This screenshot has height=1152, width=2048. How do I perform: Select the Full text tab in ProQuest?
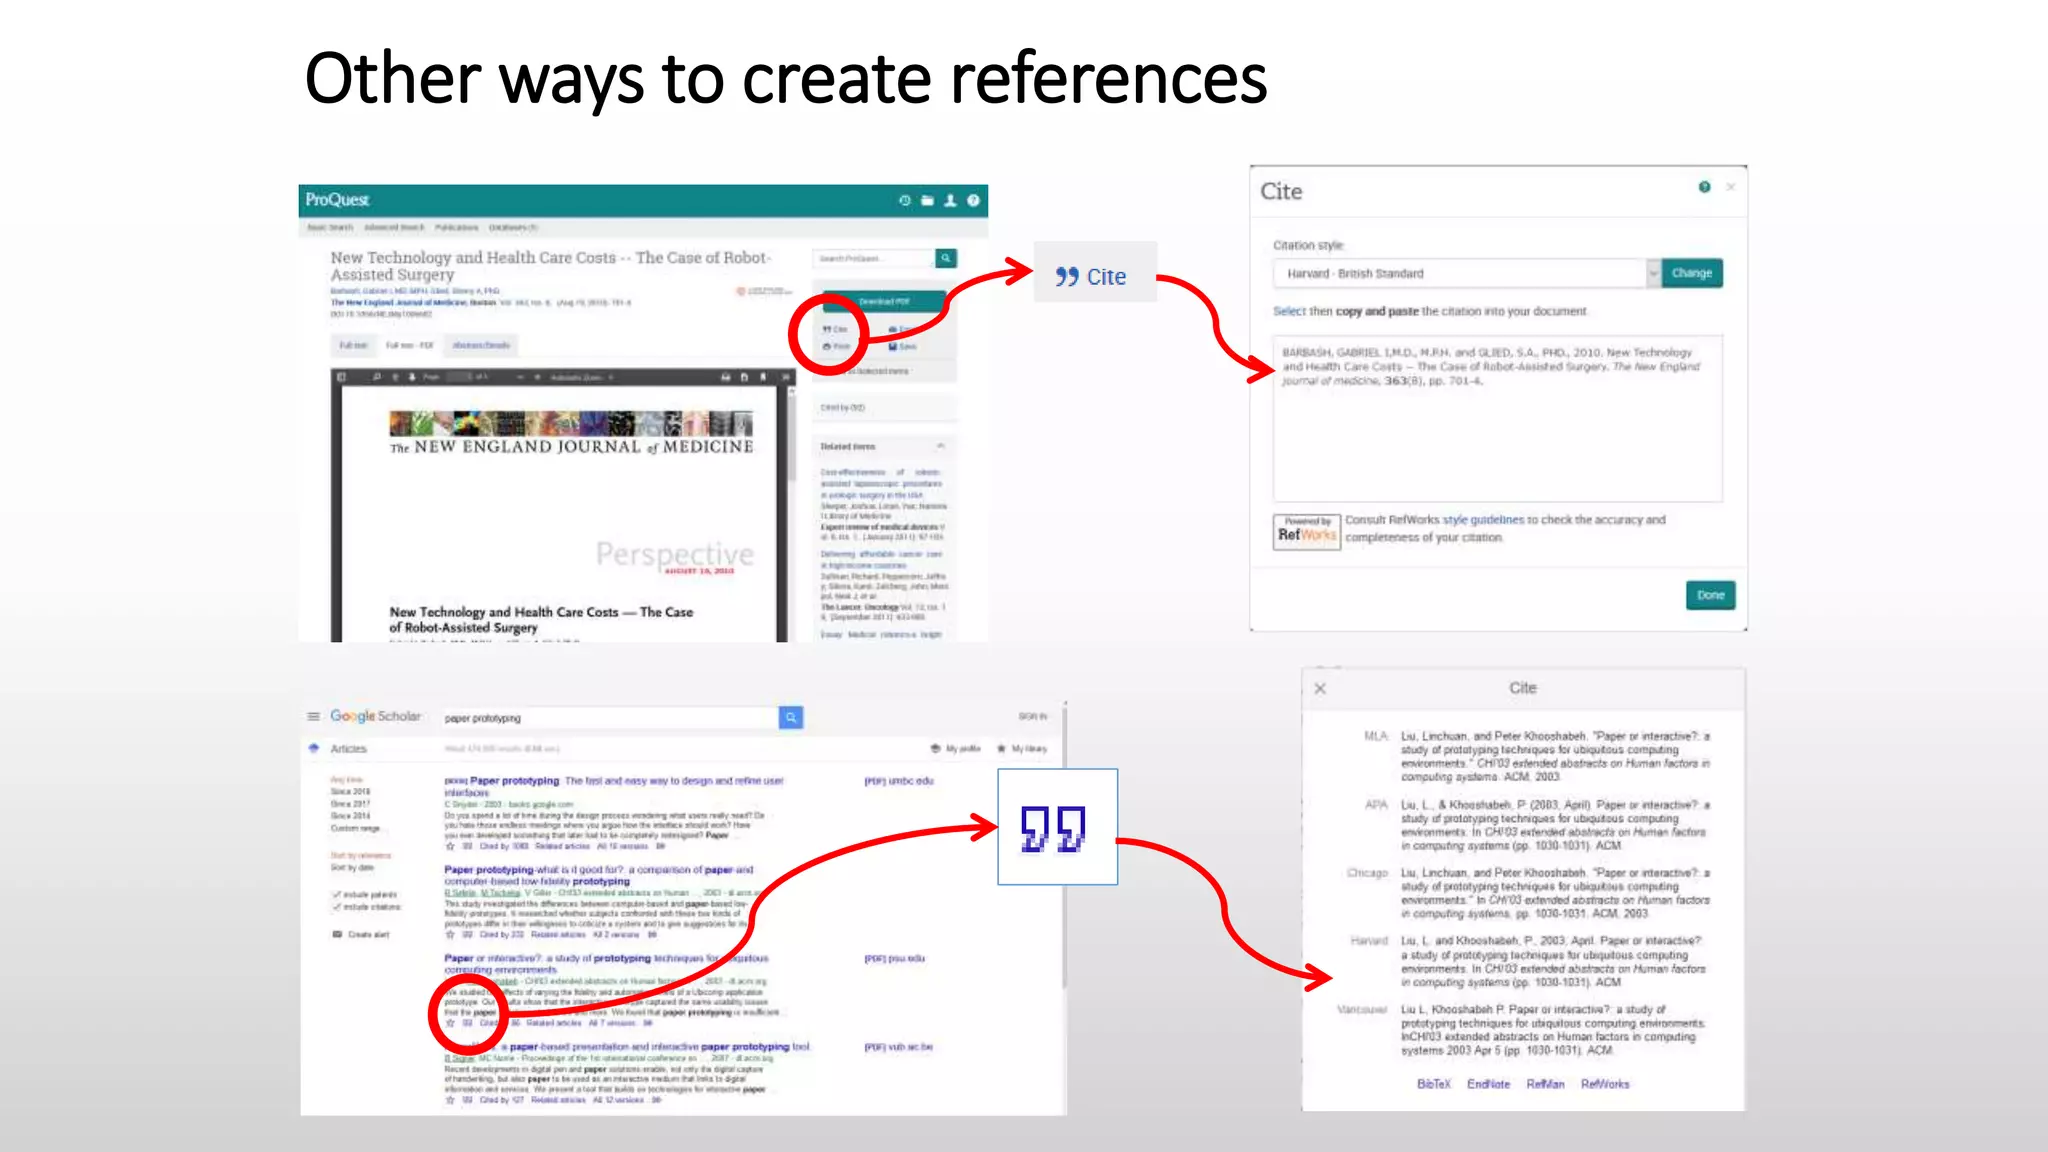(352, 345)
